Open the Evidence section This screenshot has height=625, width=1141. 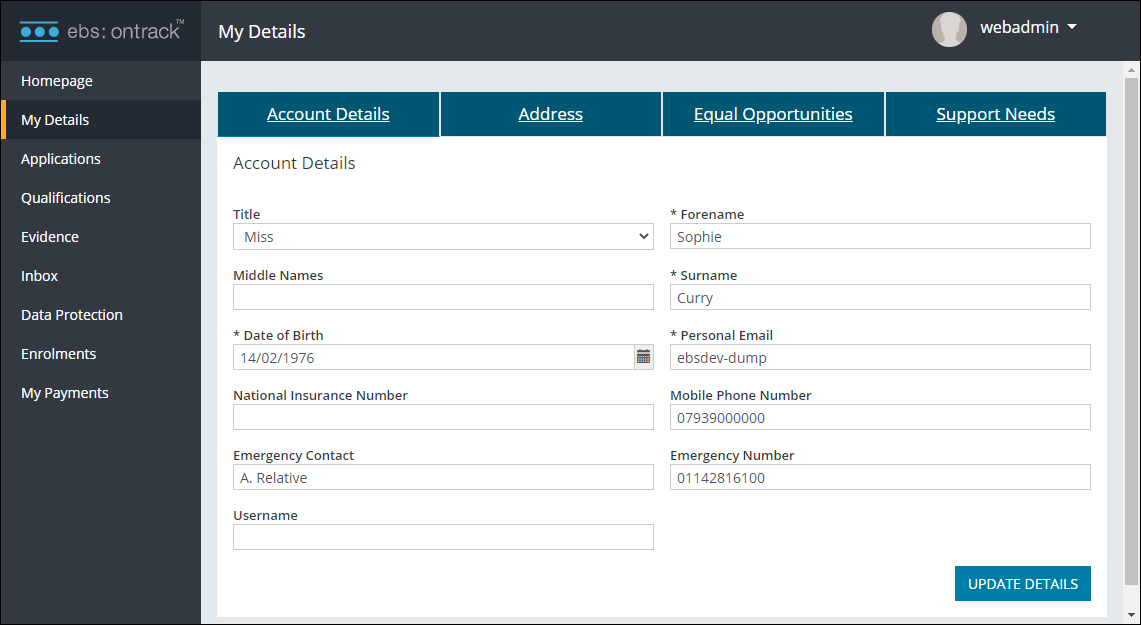point(49,236)
